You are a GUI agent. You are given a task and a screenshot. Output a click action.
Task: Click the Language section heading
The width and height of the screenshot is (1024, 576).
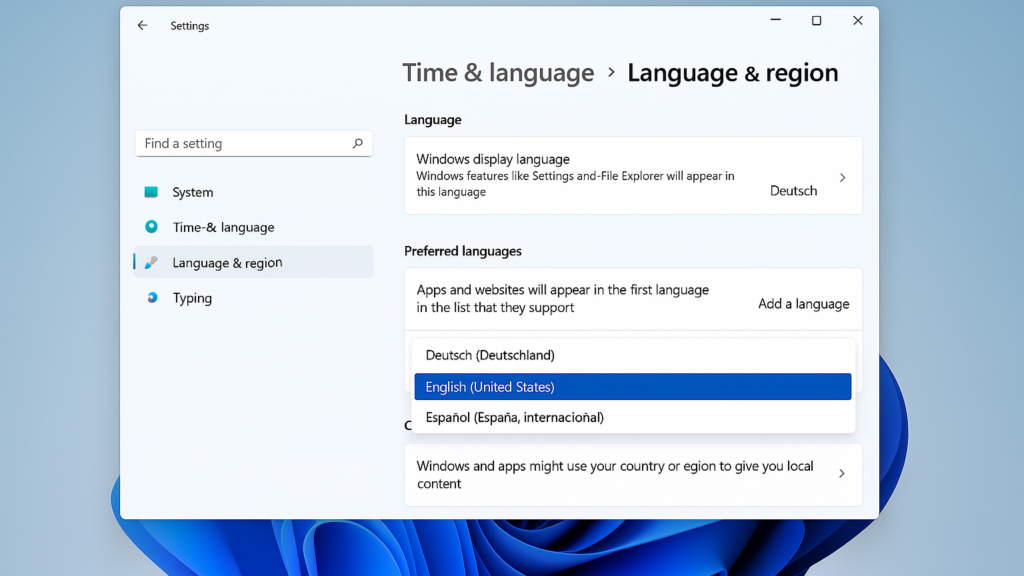click(x=433, y=120)
